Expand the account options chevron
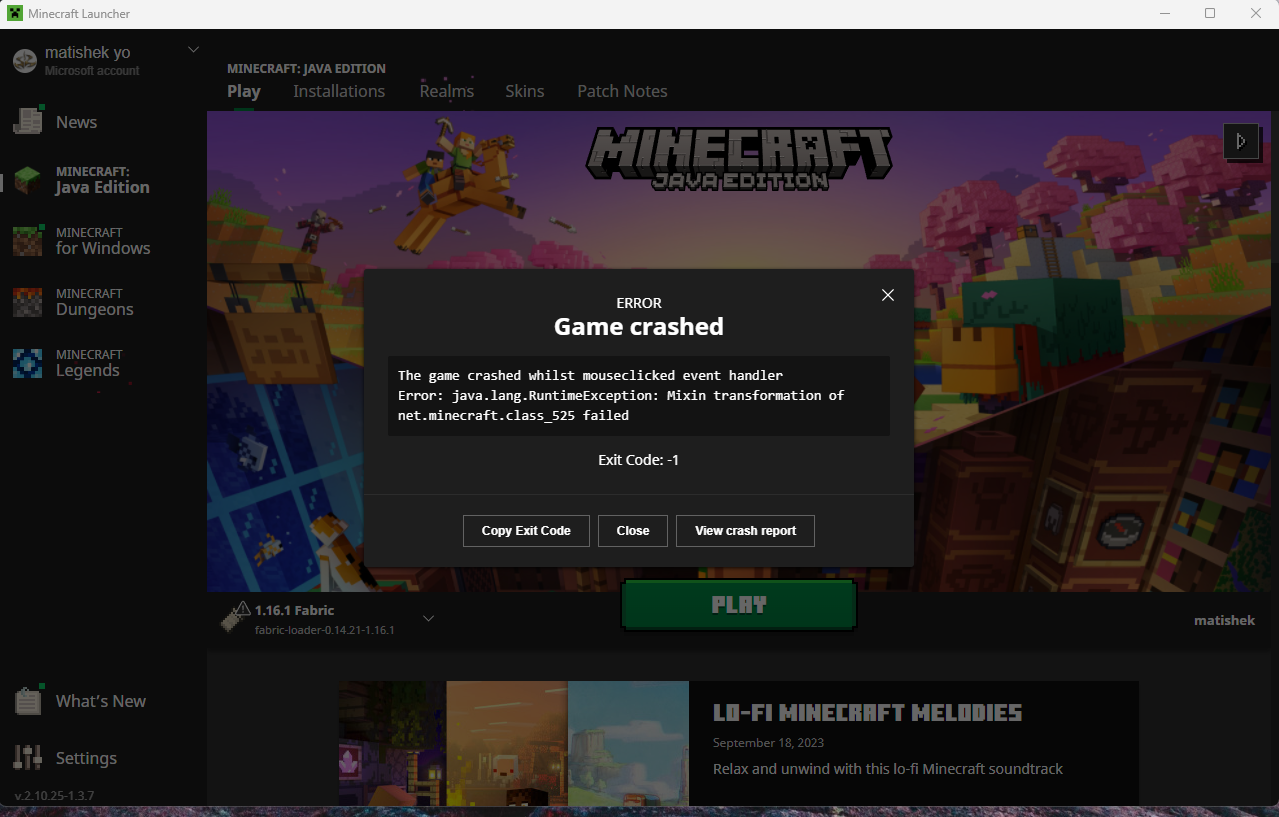The width and height of the screenshot is (1279, 817). pyautogui.click(x=192, y=49)
